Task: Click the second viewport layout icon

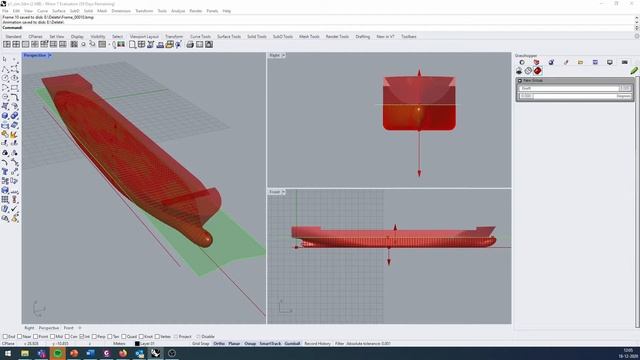Action: point(16,44)
